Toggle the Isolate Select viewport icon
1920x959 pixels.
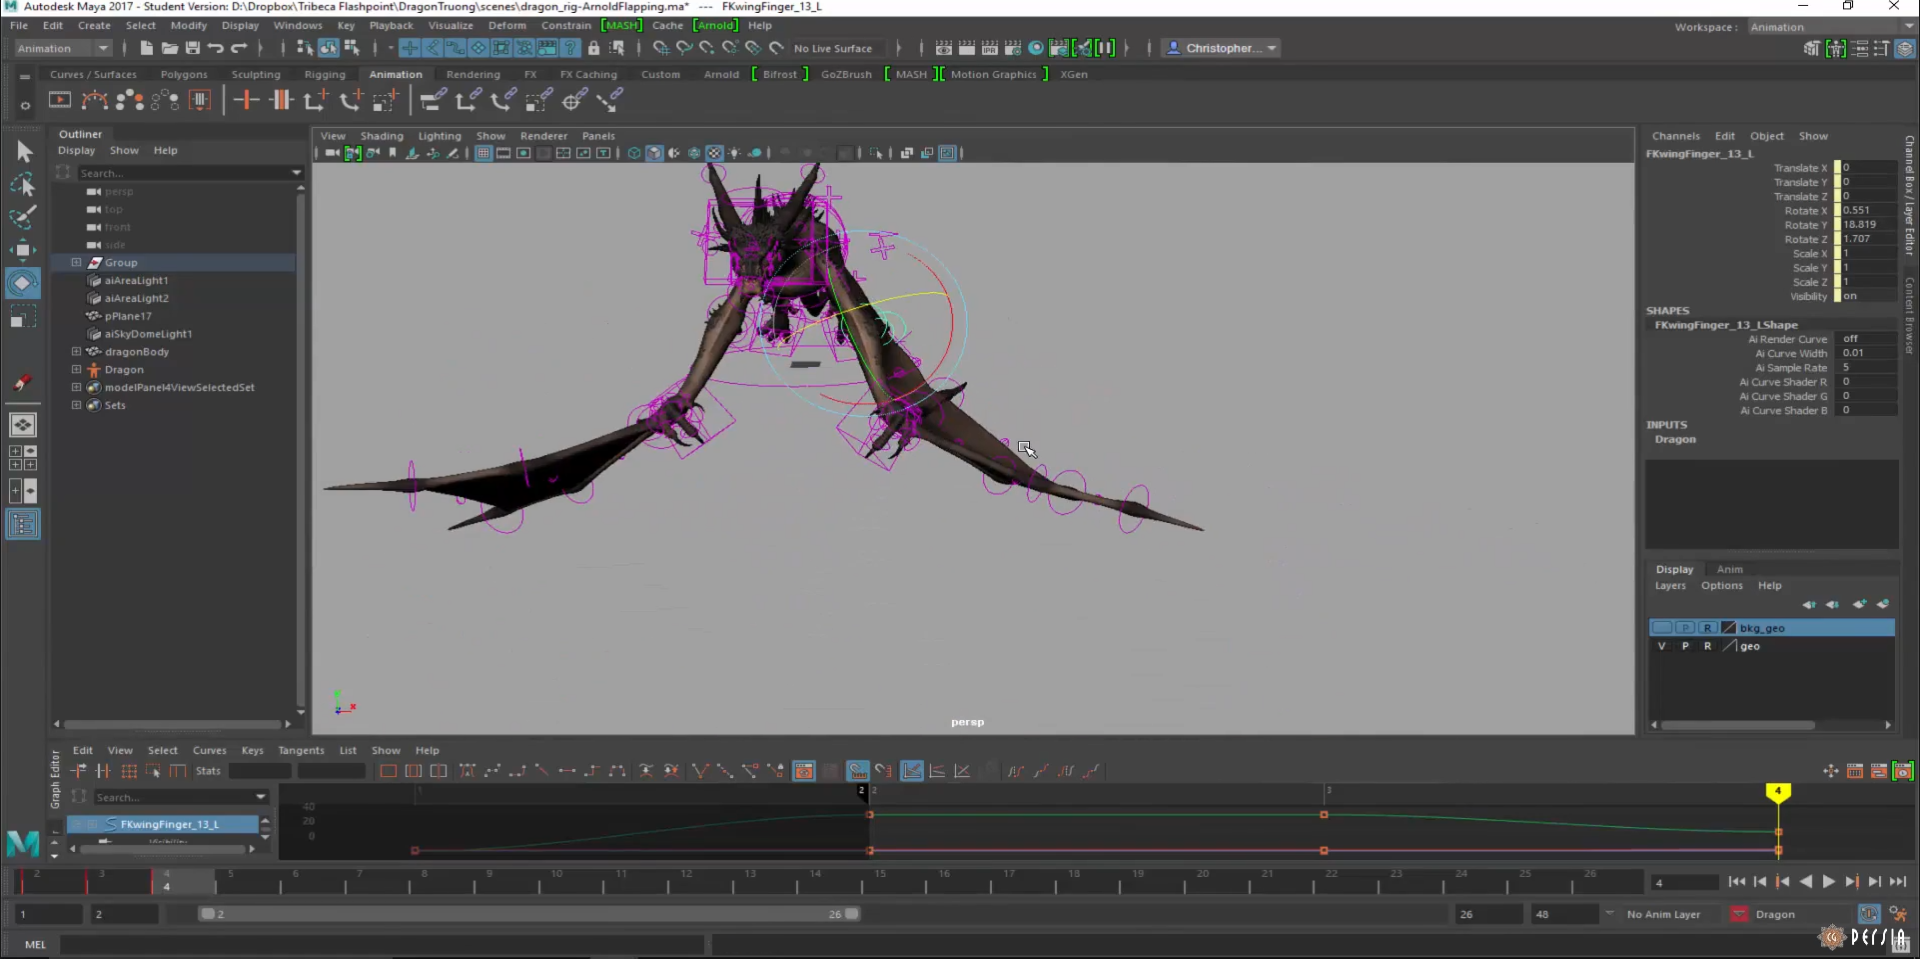click(877, 153)
